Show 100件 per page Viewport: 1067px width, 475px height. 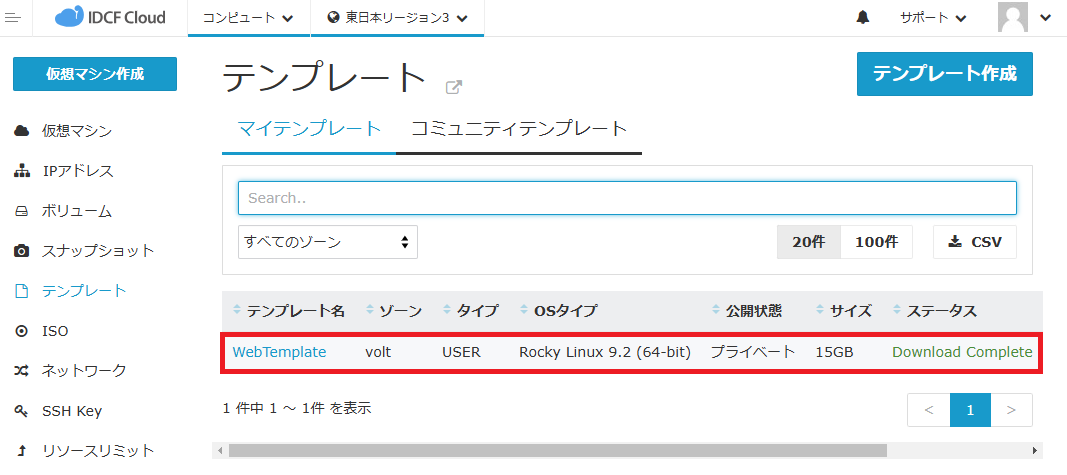[x=876, y=242]
